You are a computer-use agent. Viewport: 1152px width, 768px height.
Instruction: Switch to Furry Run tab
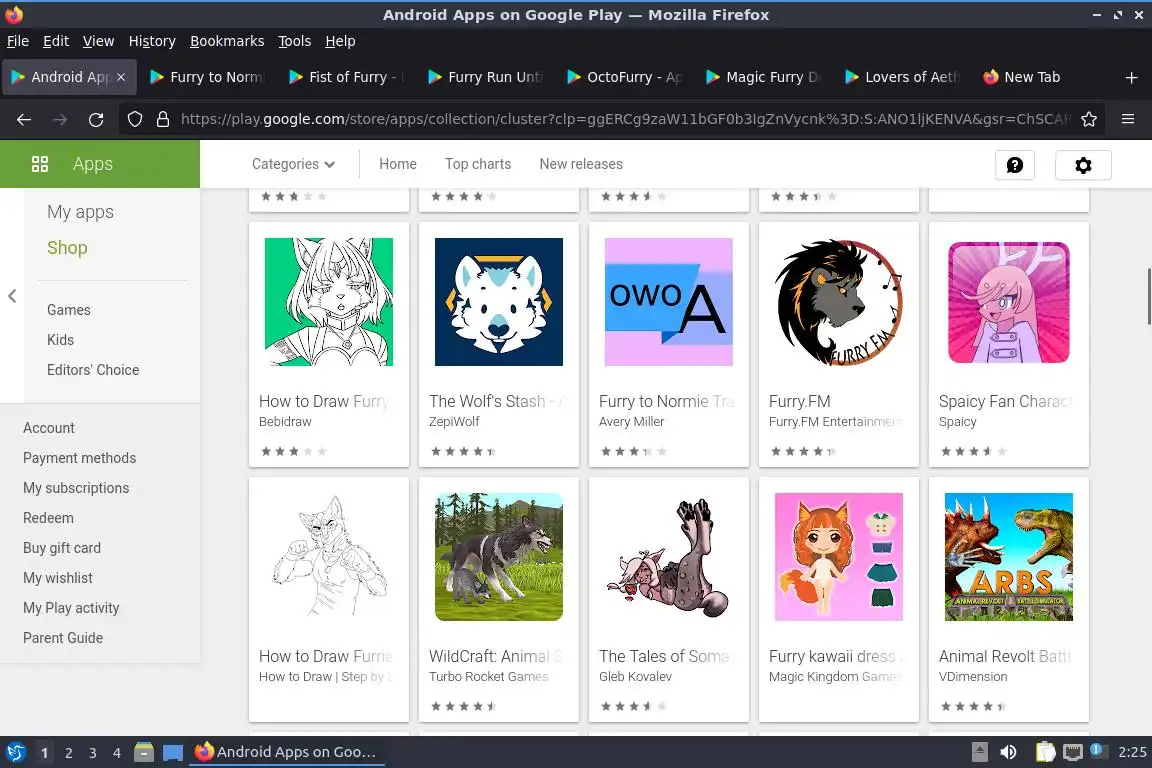click(485, 77)
